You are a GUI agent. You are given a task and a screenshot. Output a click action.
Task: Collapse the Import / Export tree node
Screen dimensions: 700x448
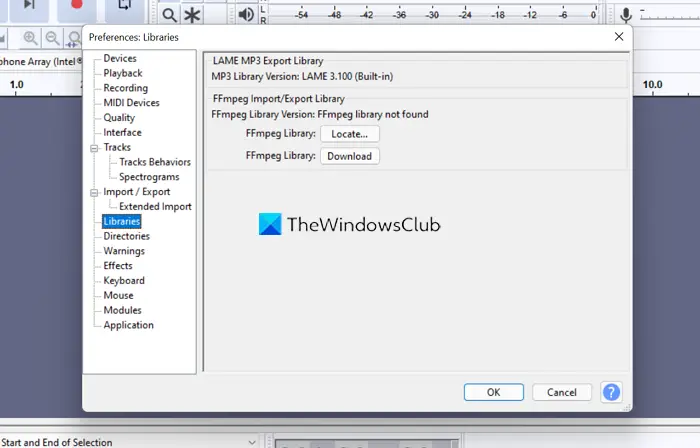tap(94, 193)
